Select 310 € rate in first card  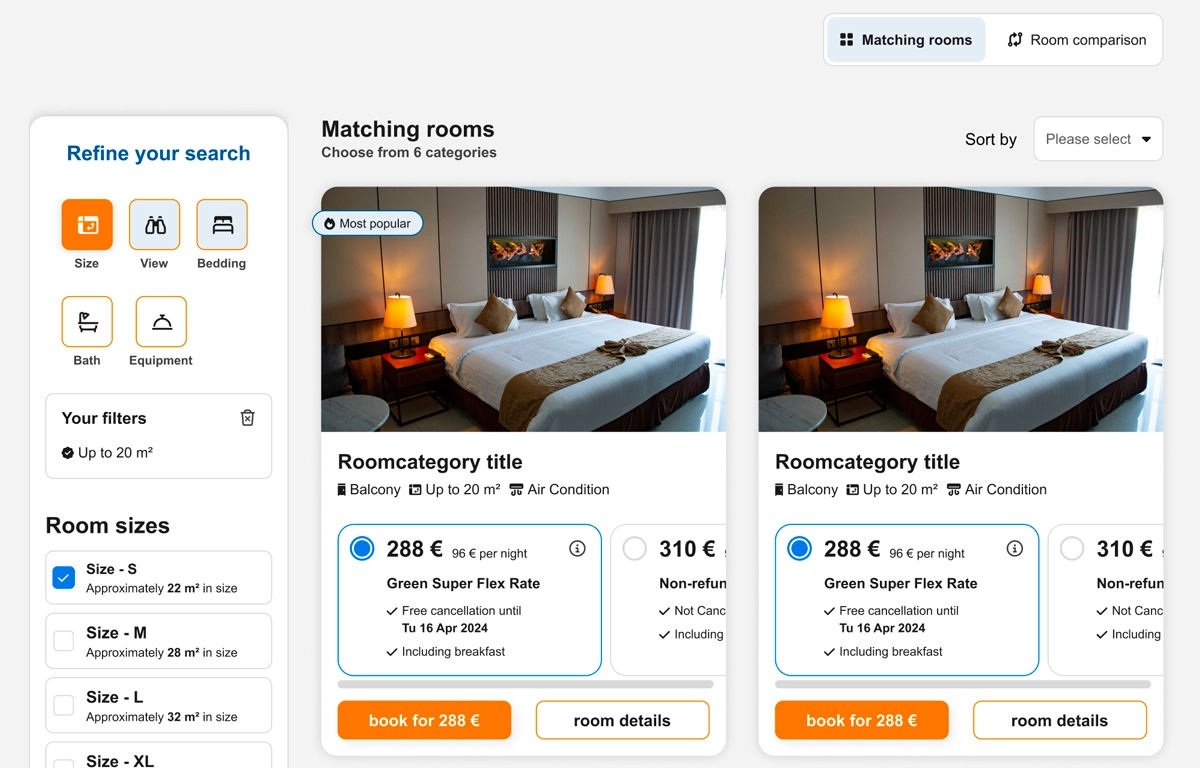pyautogui.click(x=634, y=549)
